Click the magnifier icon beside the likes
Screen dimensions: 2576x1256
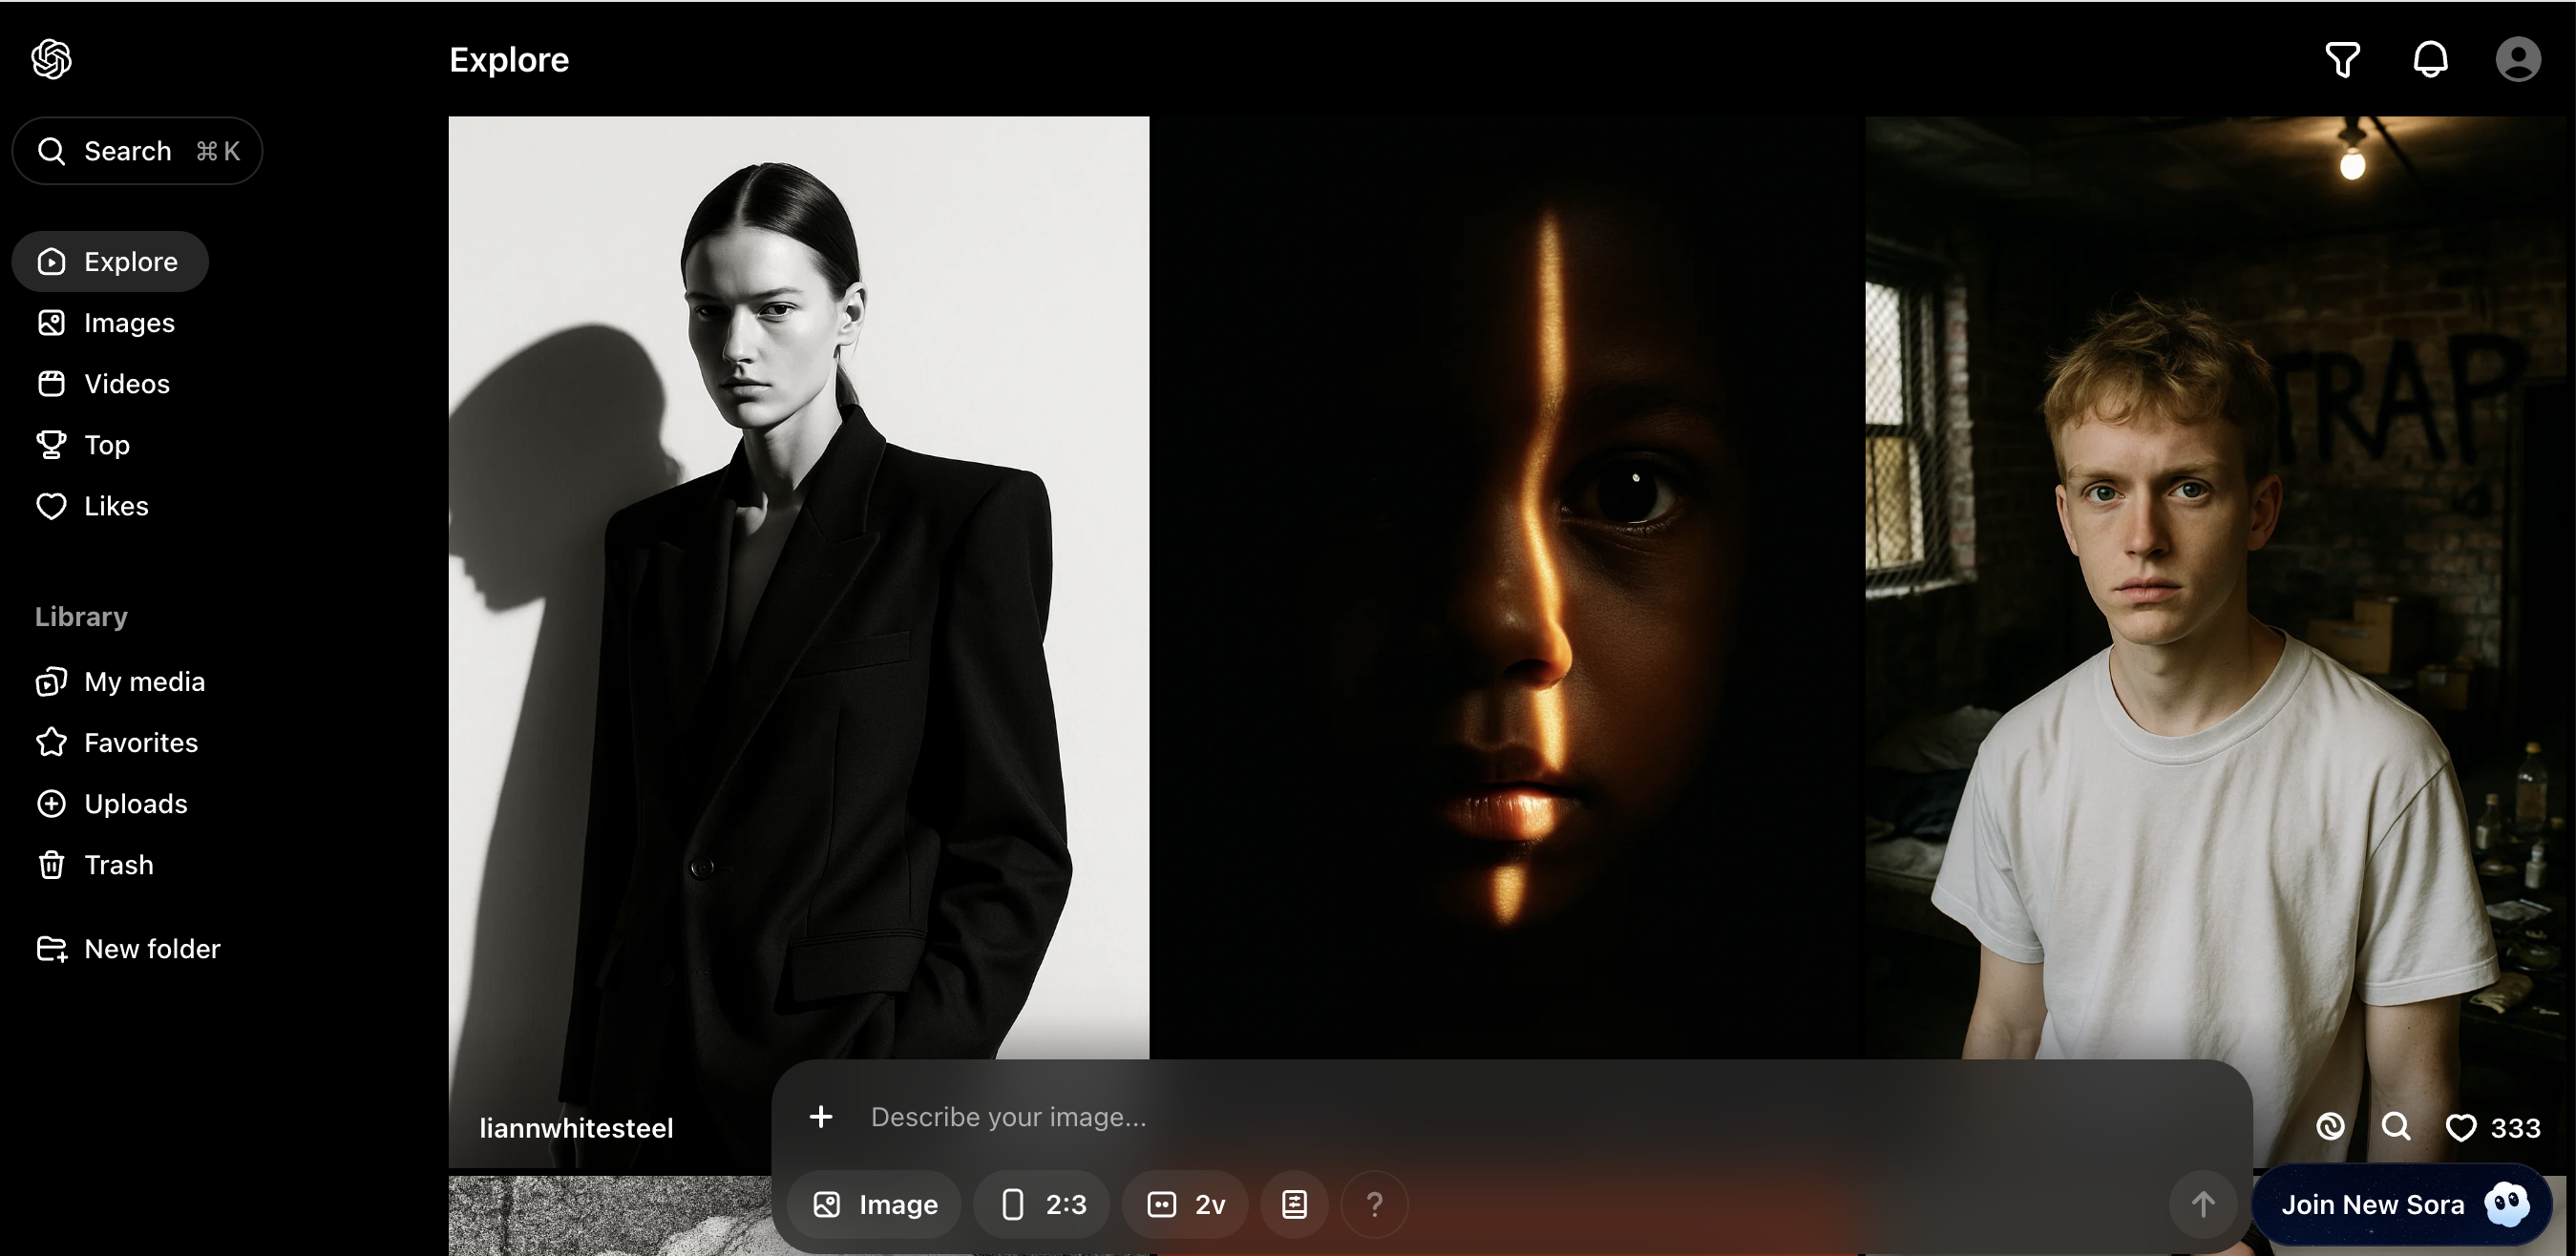[x=2395, y=1127]
